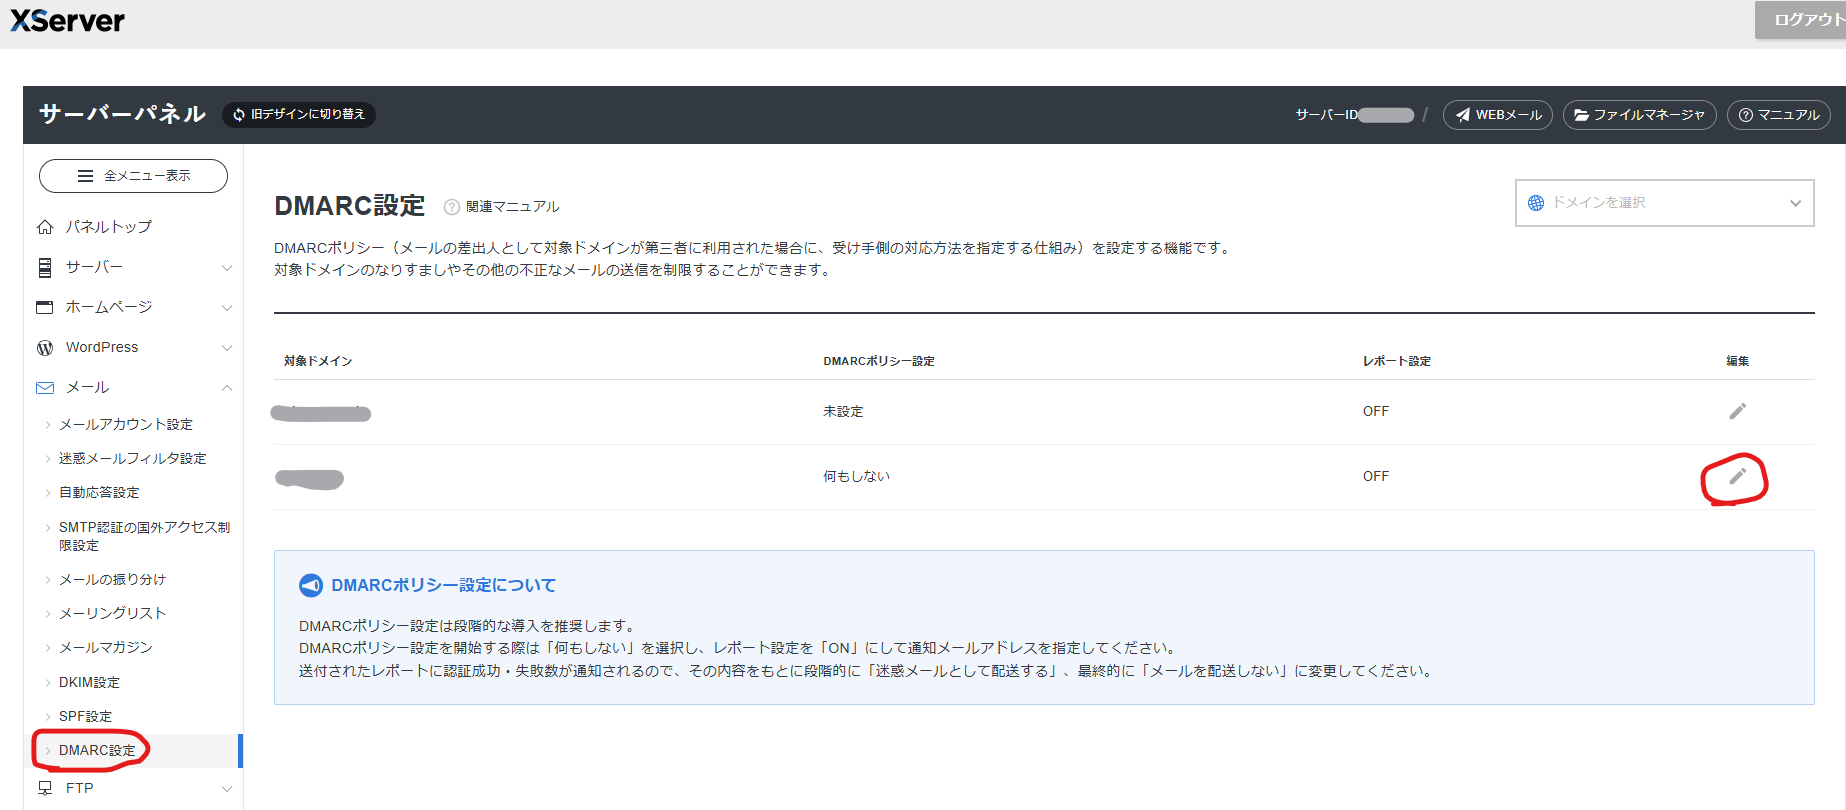Click the question mark icon beside 関連マニュアル

[452, 207]
